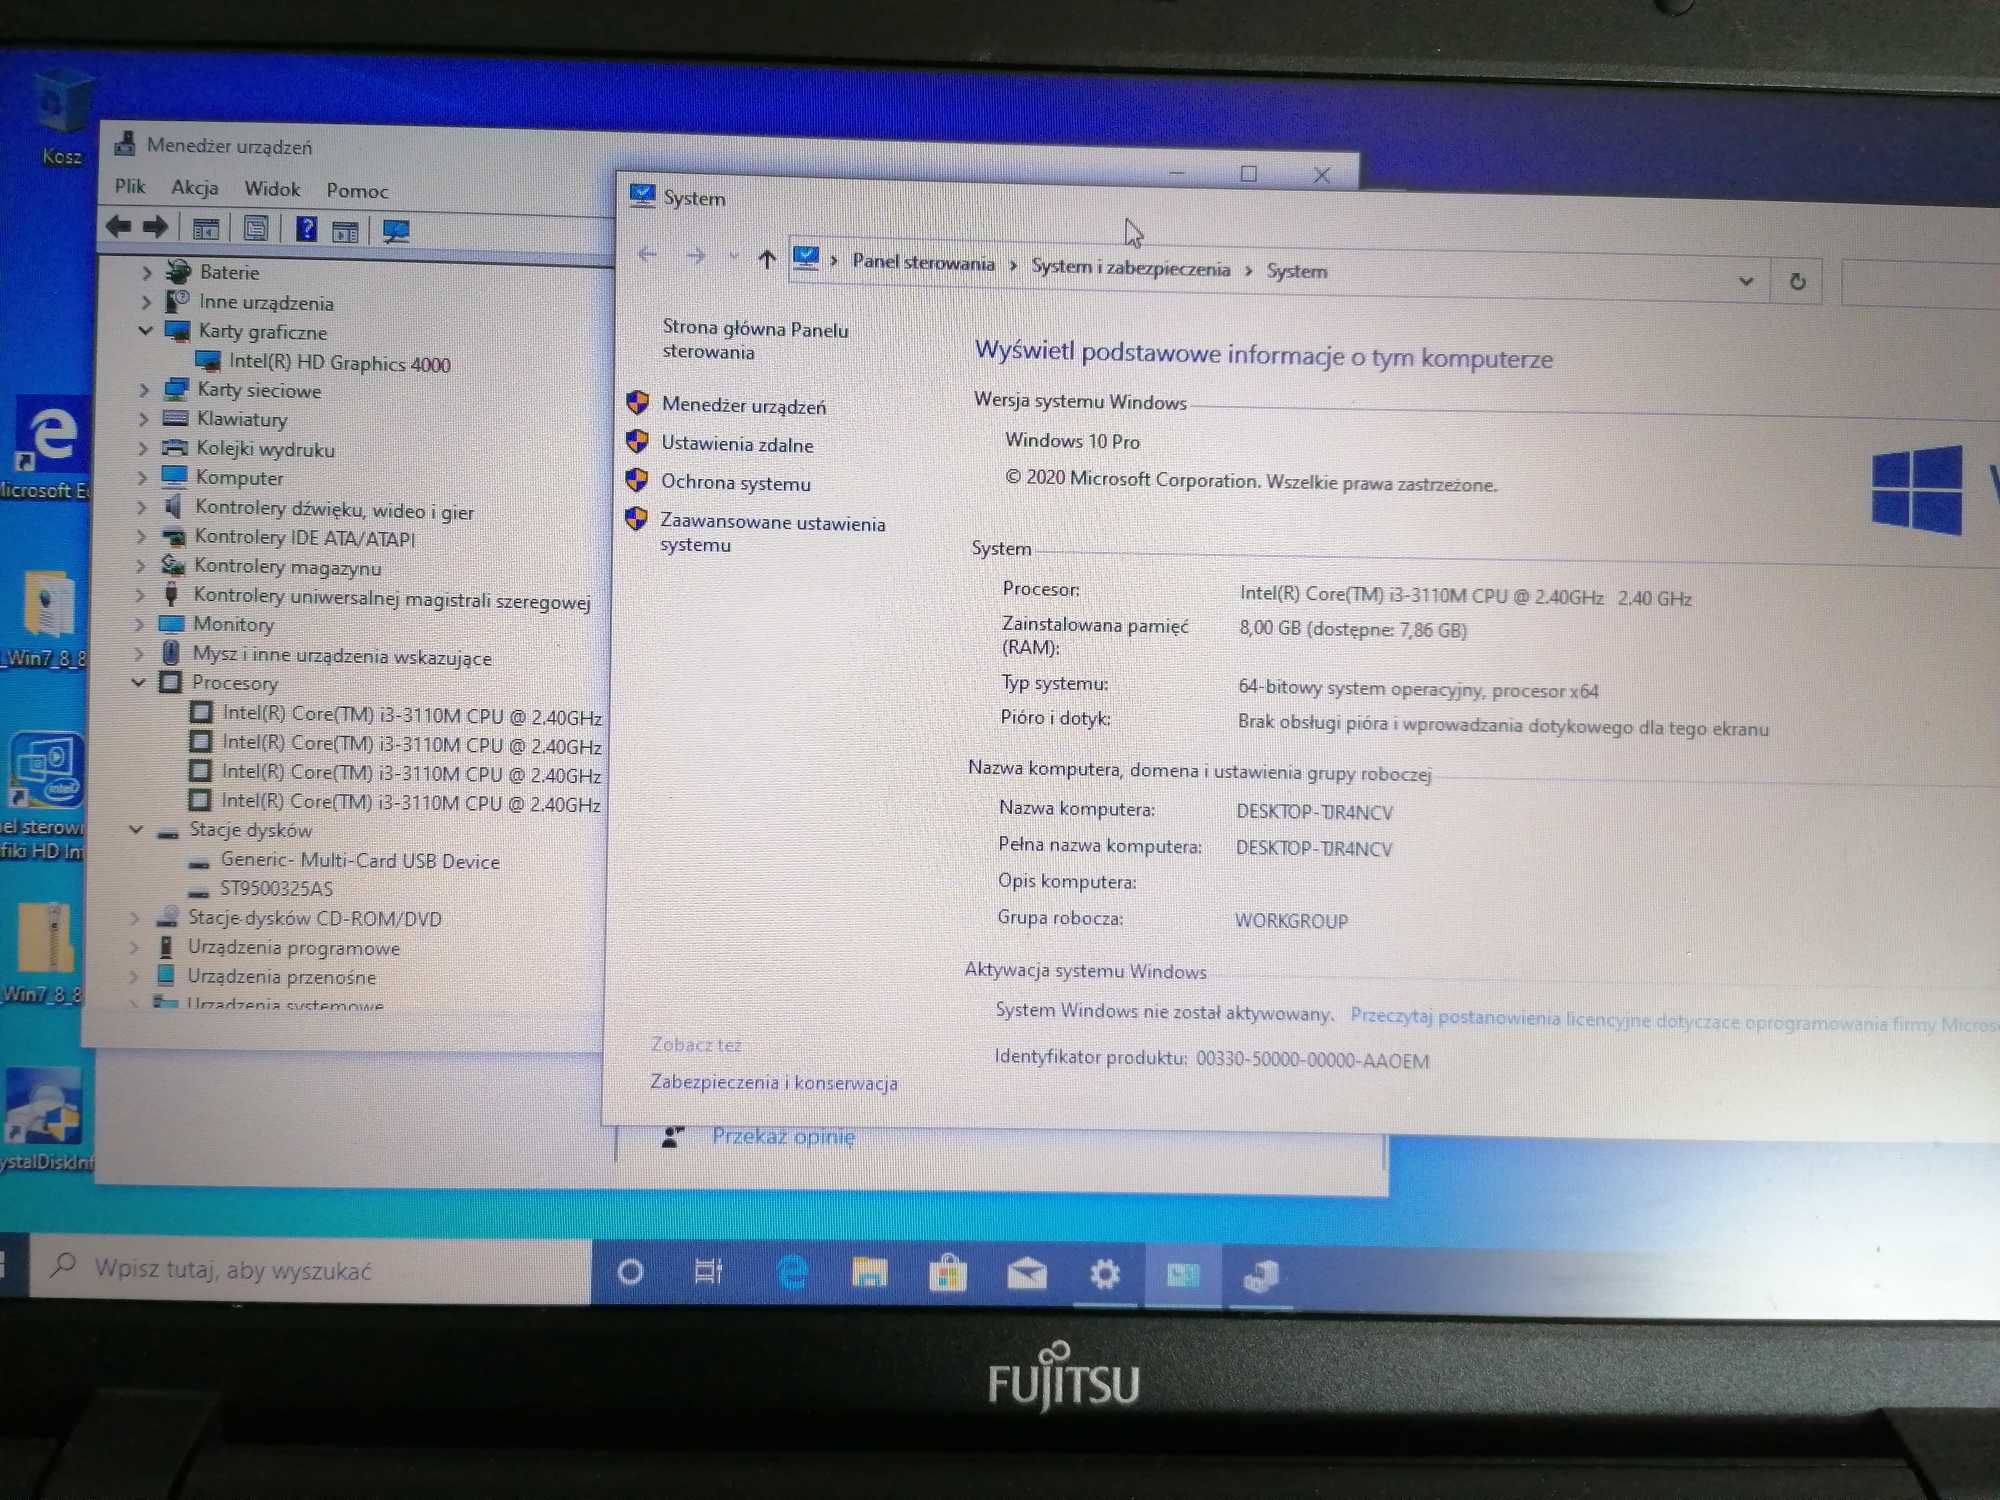This screenshot has height=1500, width=2000.
Task: Click the Back arrow in Device Manager toolbar
Action: [x=118, y=227]
